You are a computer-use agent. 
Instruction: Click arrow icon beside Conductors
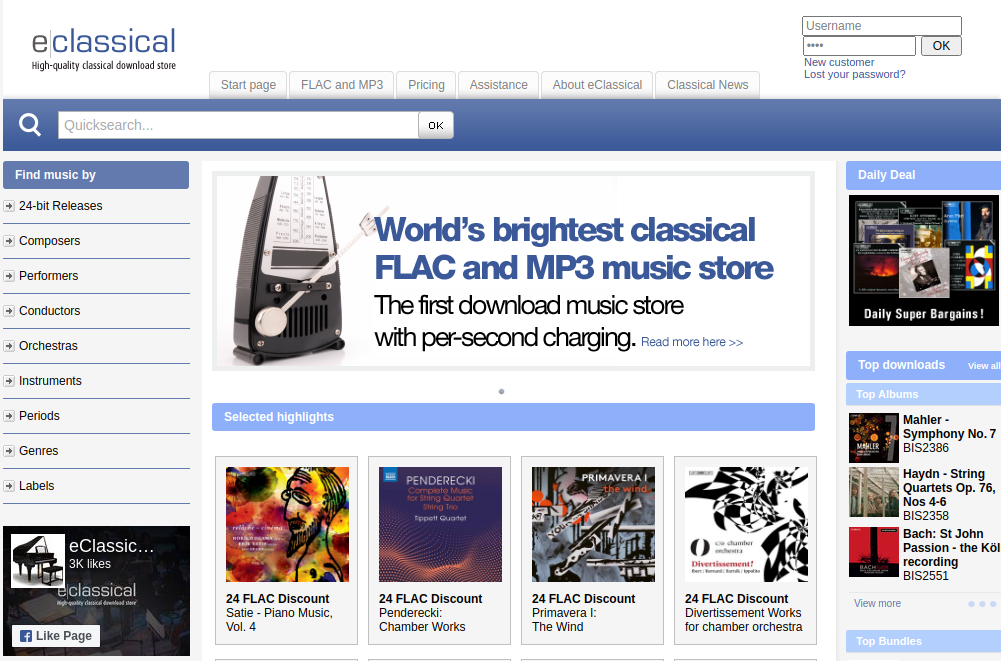(9, 312)
